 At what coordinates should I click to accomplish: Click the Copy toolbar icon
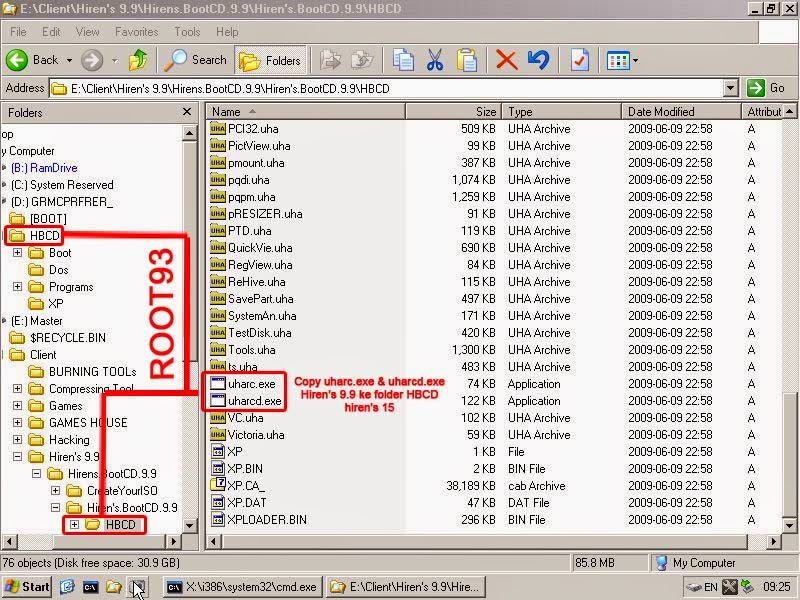point(403,60)
